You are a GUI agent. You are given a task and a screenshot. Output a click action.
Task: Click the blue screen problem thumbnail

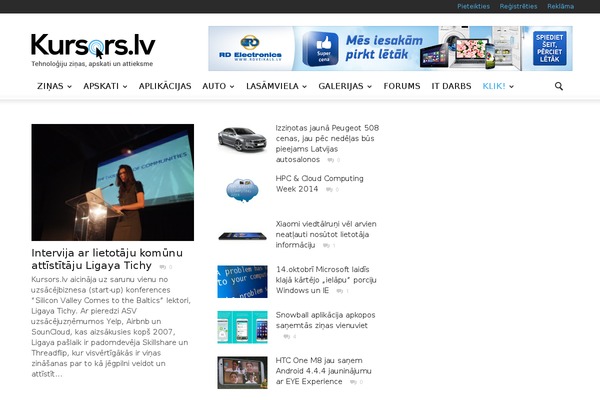click(242, 282)
